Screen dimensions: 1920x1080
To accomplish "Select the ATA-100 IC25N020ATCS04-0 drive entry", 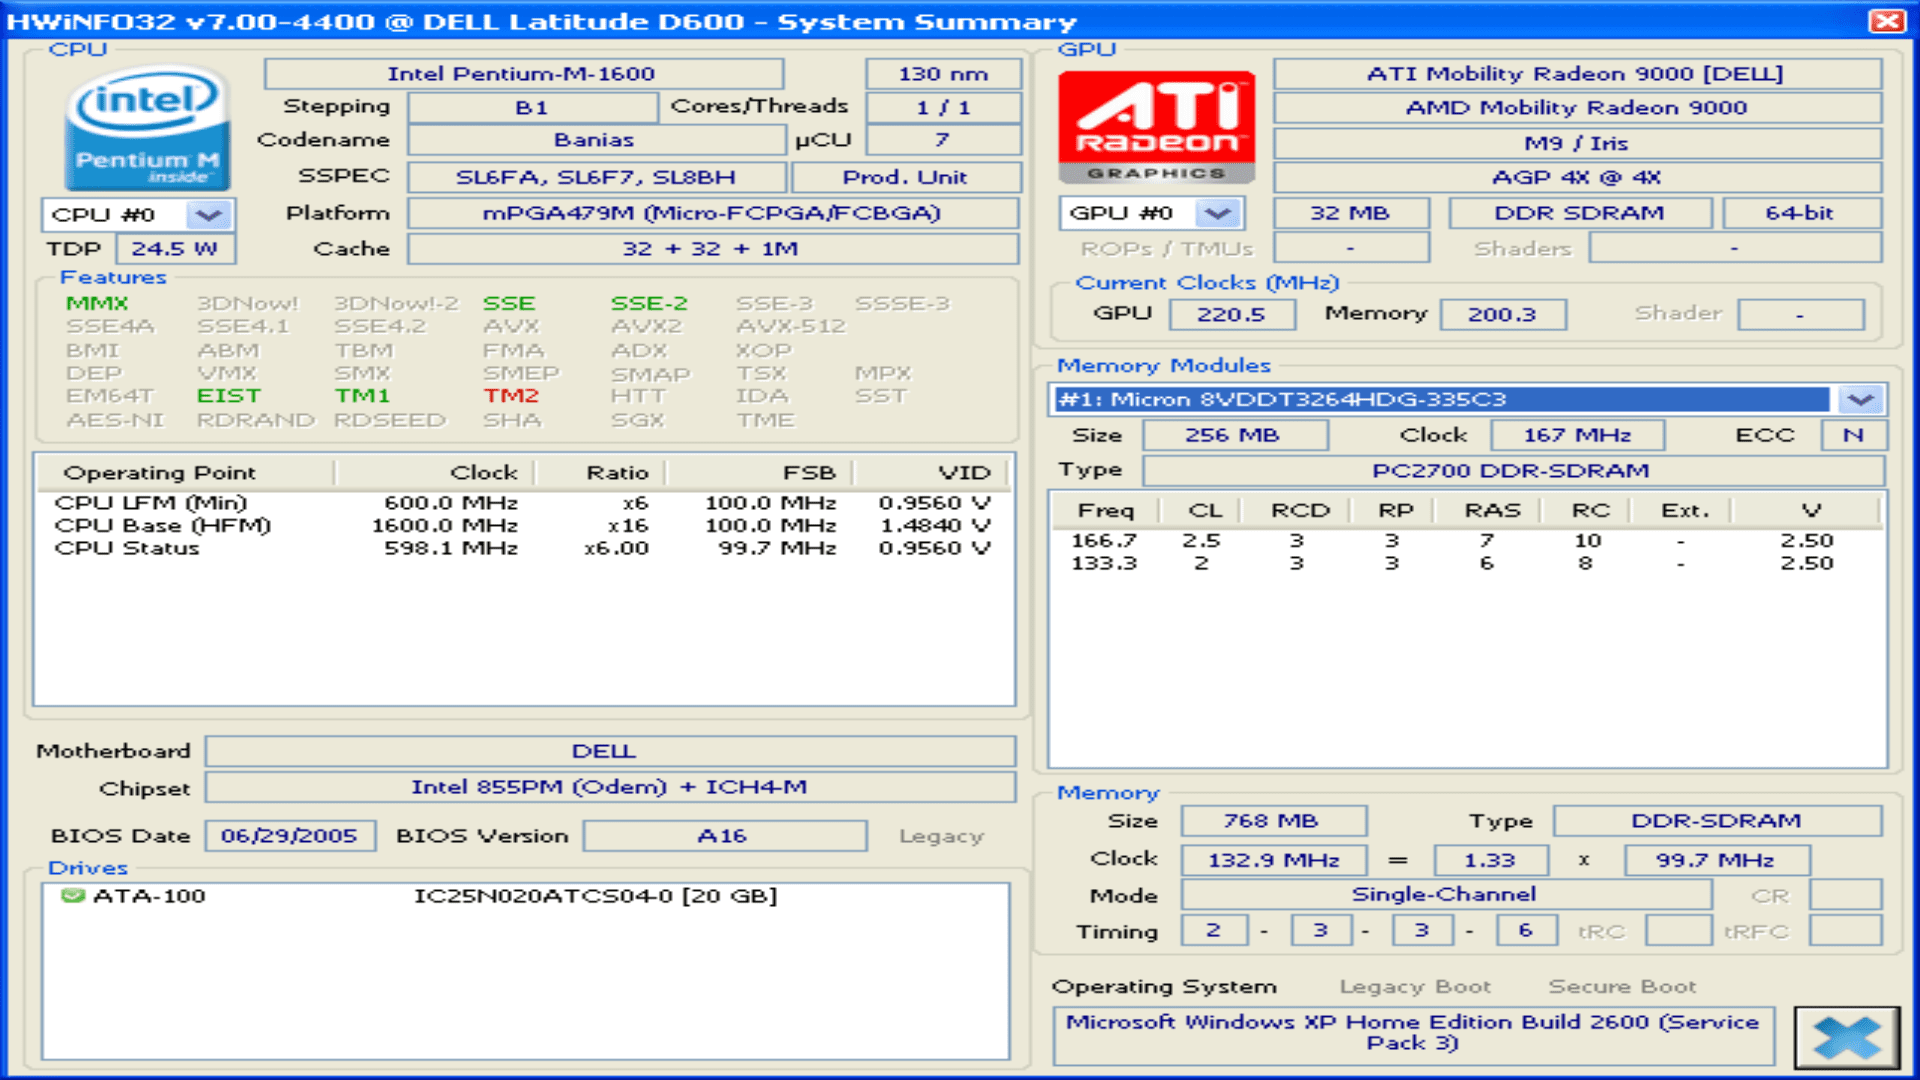I will (x=525, y=896).
